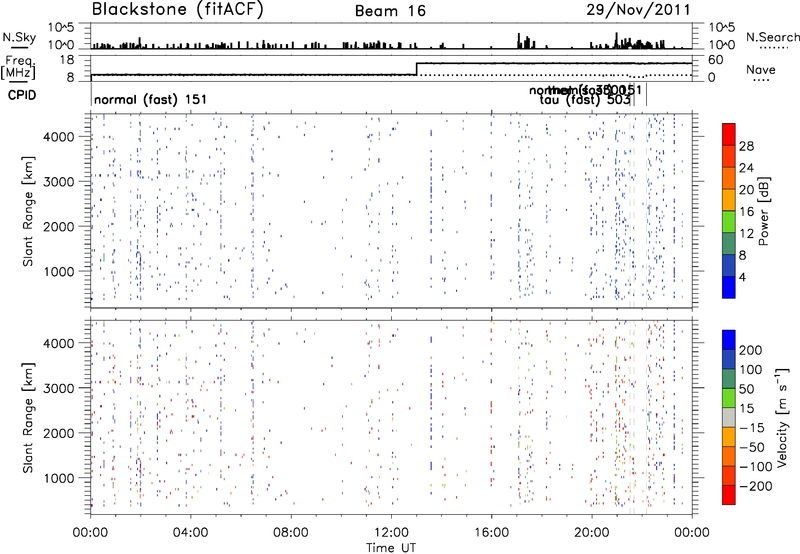
Task: Click the Power colorbar label 28
Action: pos(746,146)
